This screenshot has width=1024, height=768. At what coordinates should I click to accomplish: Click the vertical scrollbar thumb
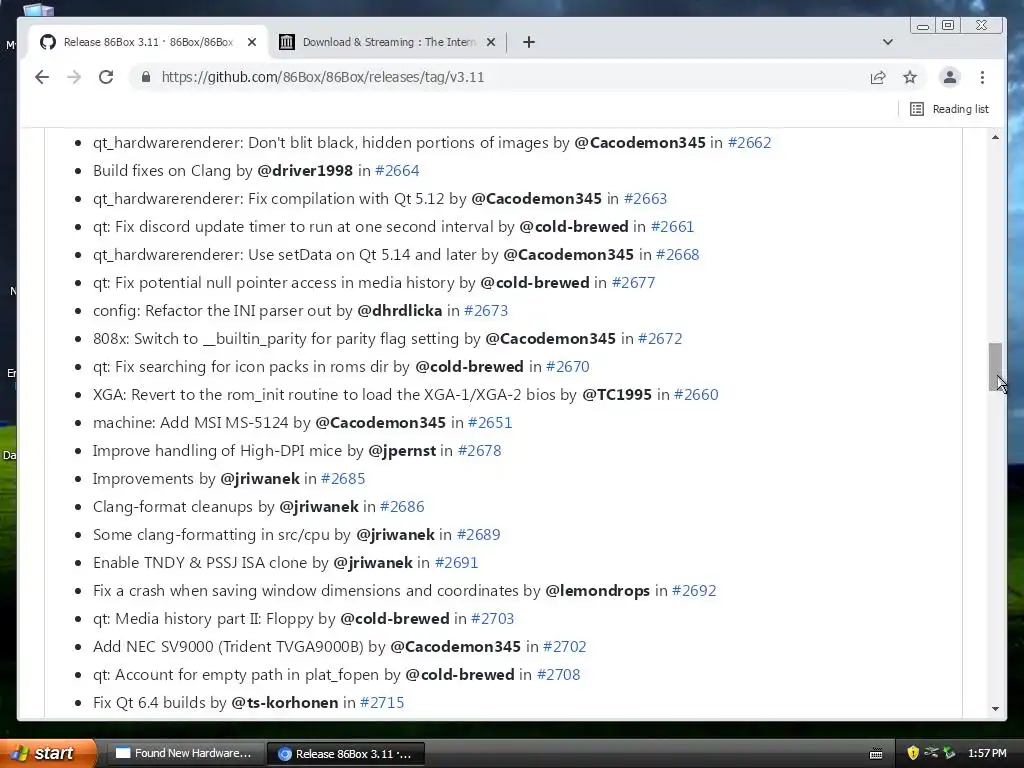click(x=995, y=367)
